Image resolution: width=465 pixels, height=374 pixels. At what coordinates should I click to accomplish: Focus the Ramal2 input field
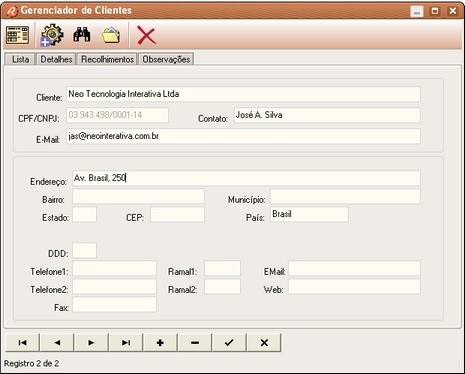coord(222,286)
